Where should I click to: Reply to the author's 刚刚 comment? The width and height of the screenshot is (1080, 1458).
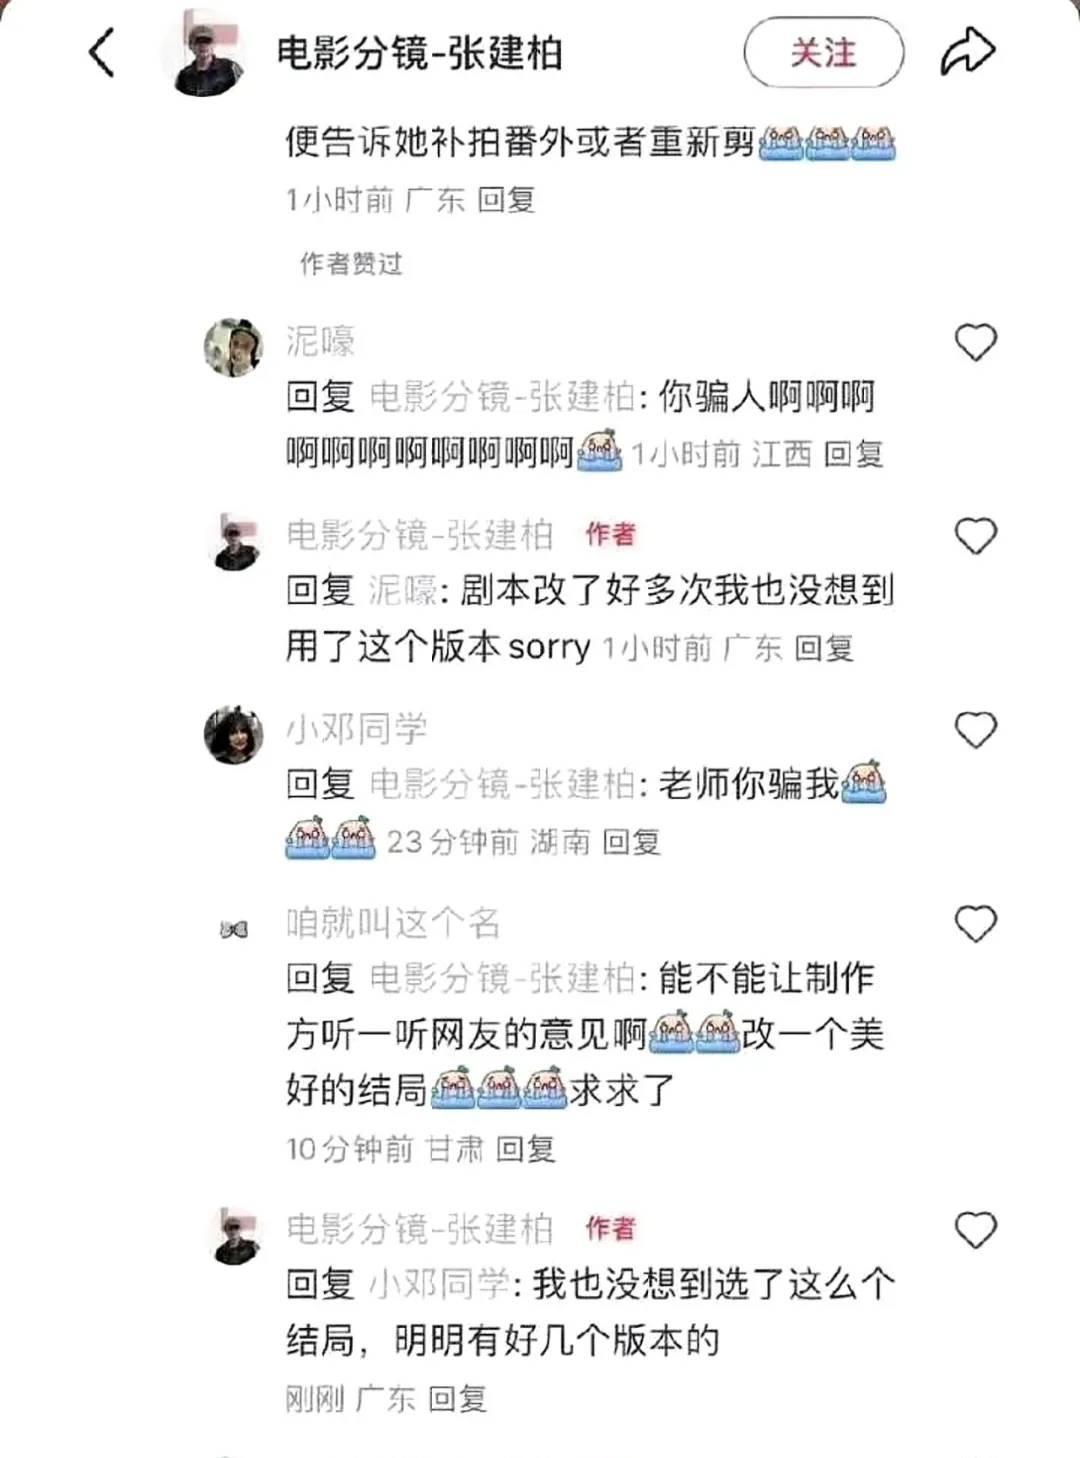pyautogui.click(x=457, y=1398)
